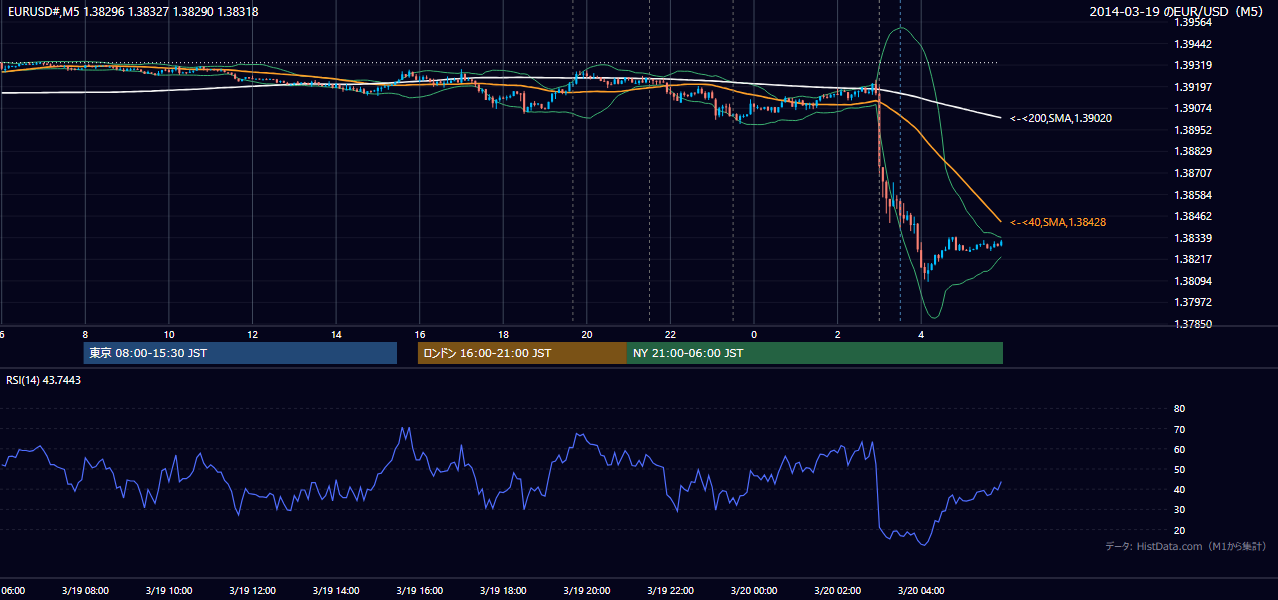Viewport: 1278px width, 600px height.
Task: Click the 3/19 16:00 time label
Action: pyautogui.click(x=419, y=591)
